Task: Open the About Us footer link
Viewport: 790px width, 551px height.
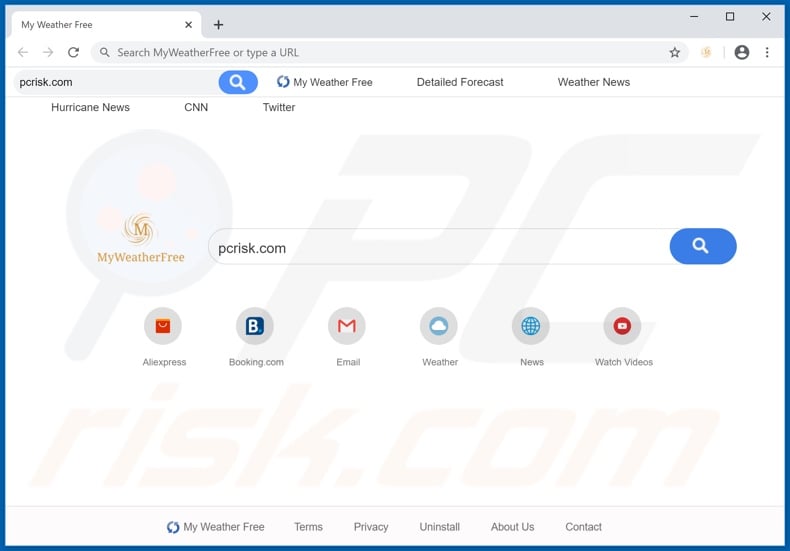Action: (512, 527)
